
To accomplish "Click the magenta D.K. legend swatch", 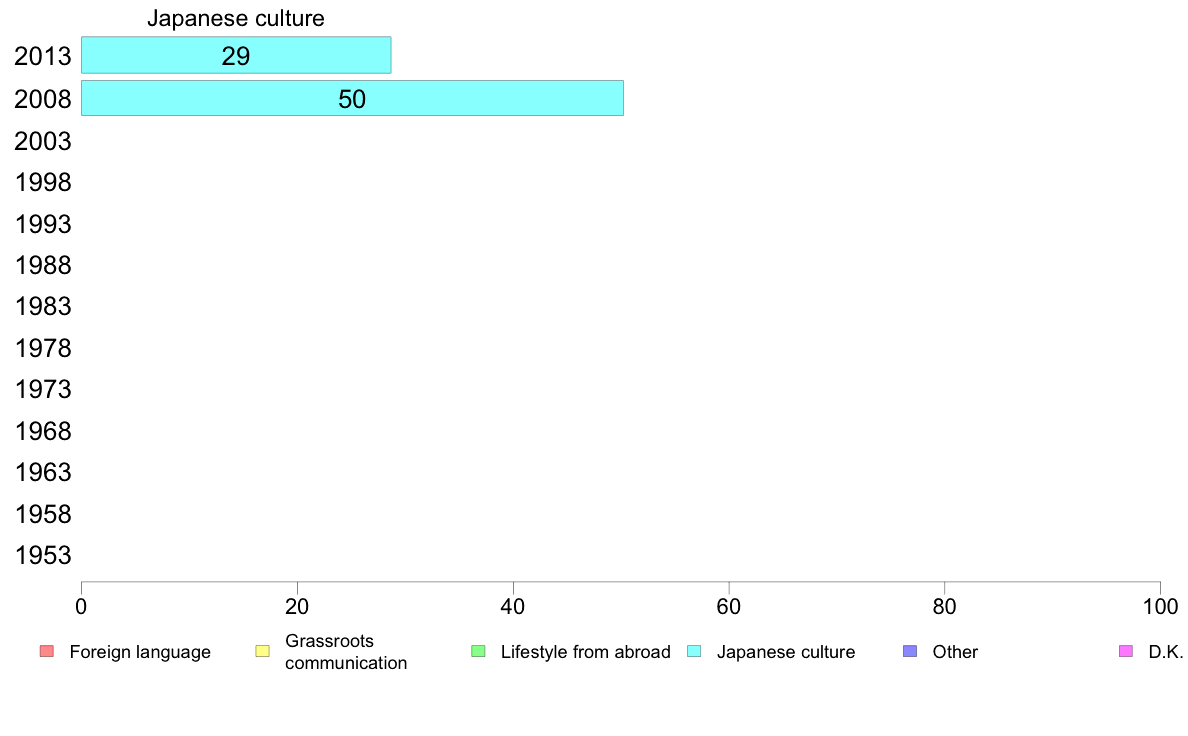I will pyautogui.click(x=1126, y=651).
